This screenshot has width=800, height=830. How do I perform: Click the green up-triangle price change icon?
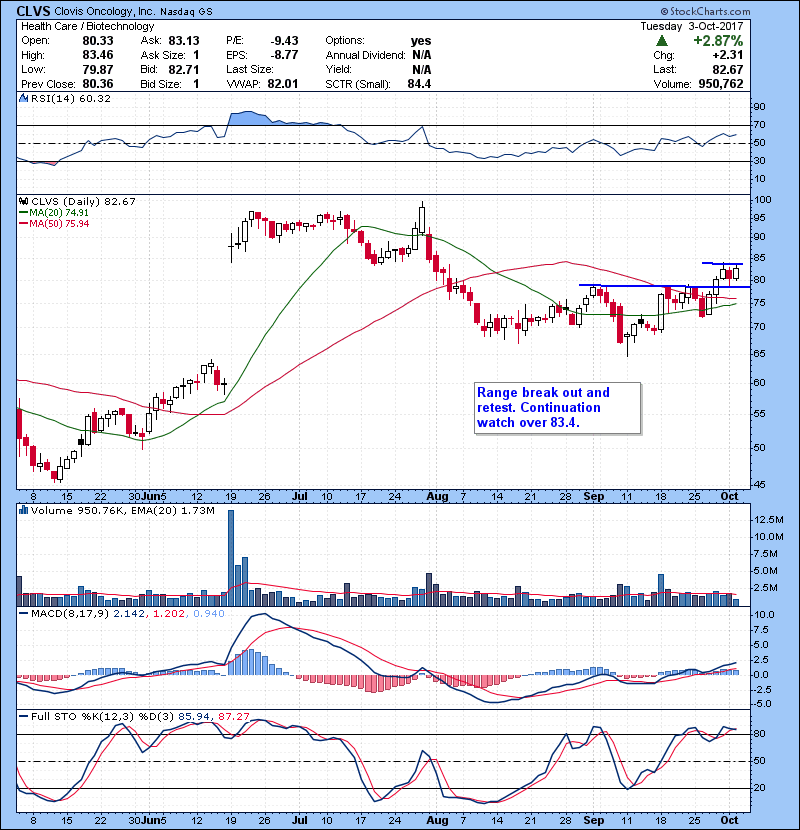661,41
